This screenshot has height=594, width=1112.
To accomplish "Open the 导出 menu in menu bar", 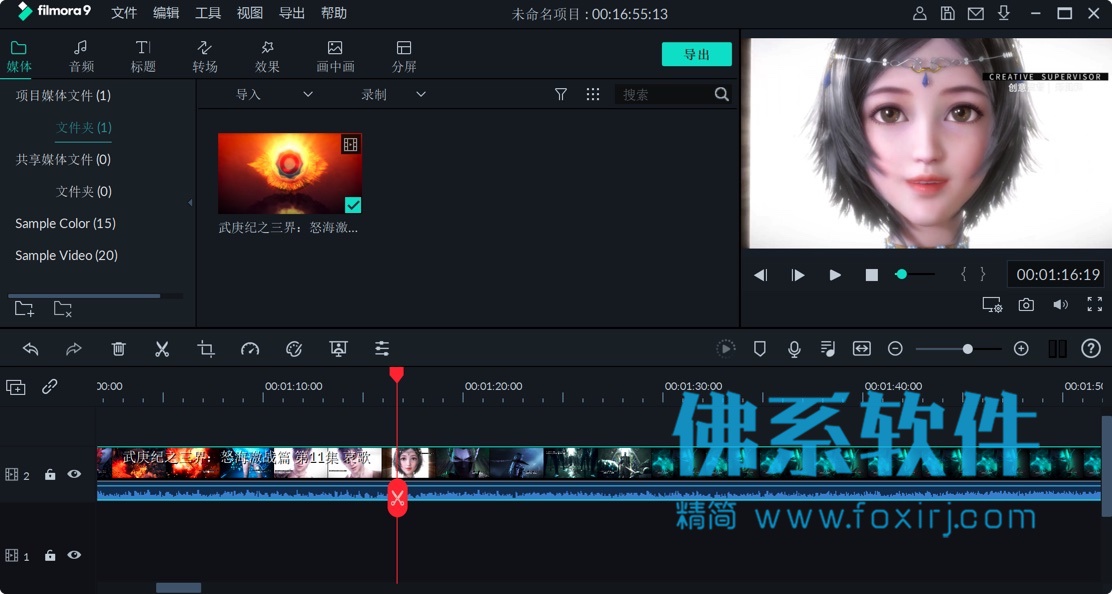I will click(x=291, y=13).
